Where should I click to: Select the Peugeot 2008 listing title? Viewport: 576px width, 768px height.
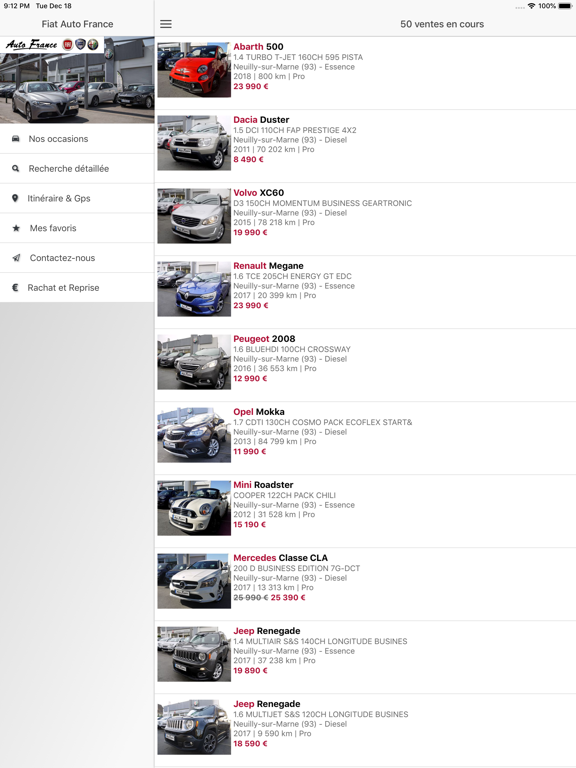264,338
